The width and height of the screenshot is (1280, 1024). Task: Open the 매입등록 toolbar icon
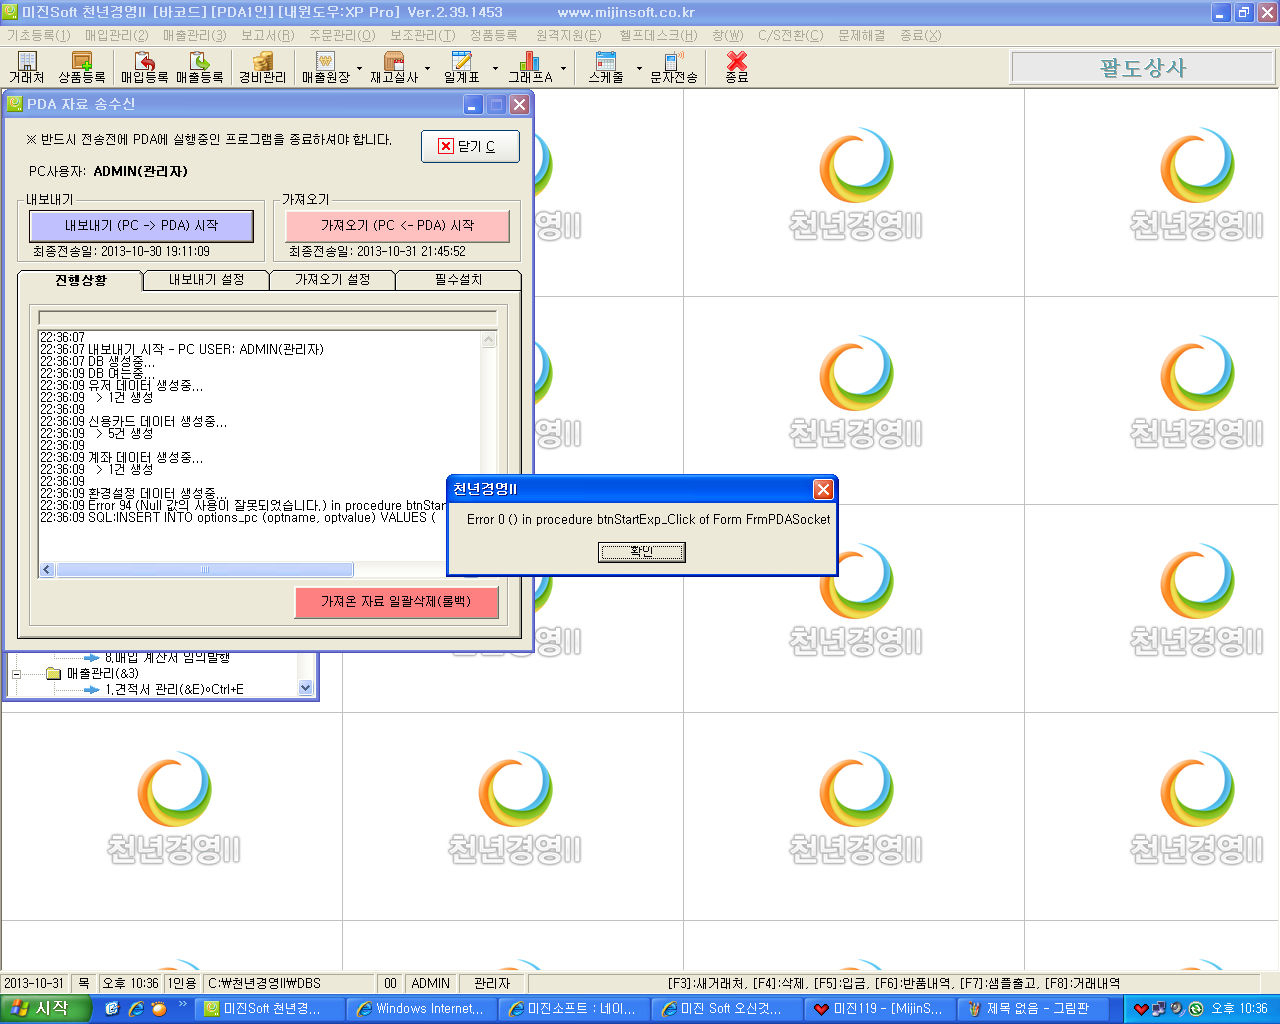(x=144, y=68)
